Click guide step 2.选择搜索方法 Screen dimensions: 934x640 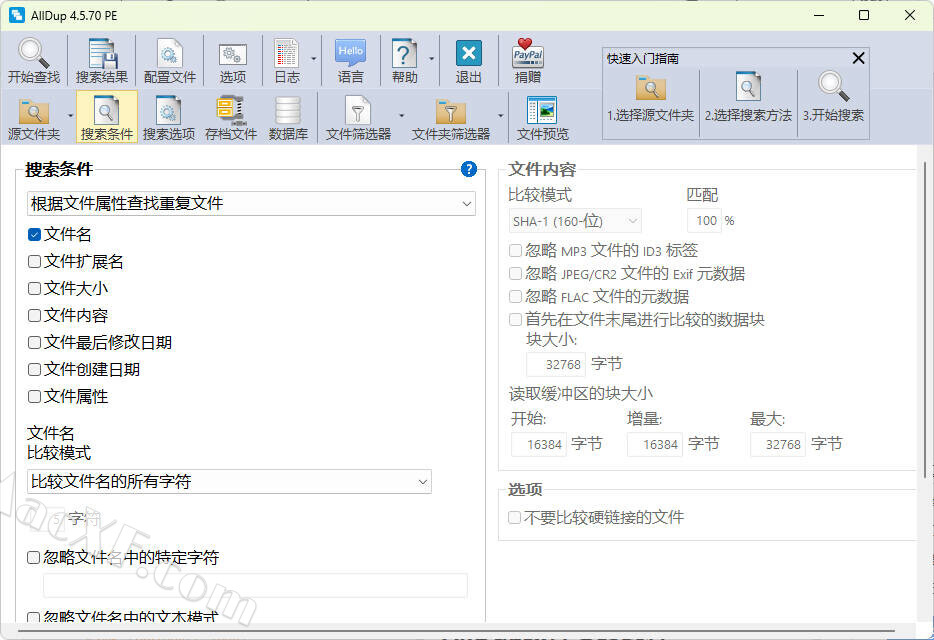[x=748, y=99]
